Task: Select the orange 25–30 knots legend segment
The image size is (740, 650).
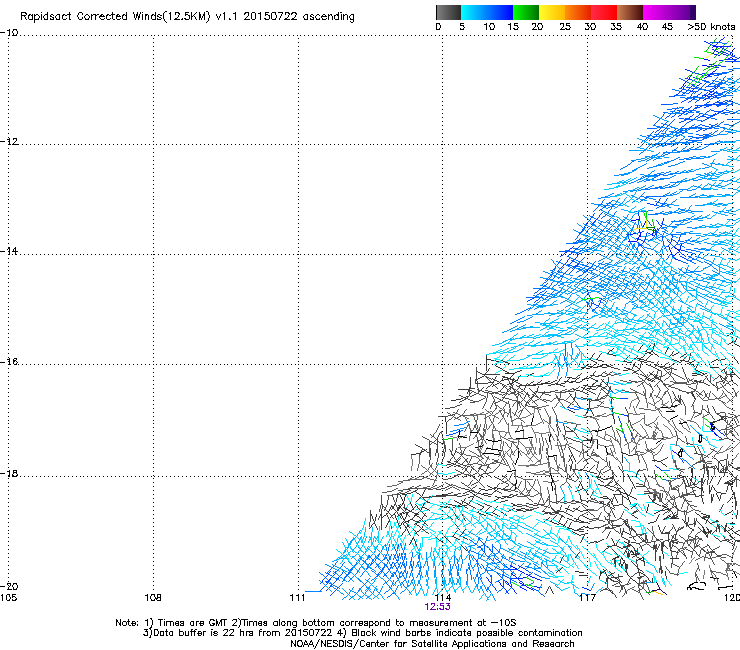Action: 578,12
